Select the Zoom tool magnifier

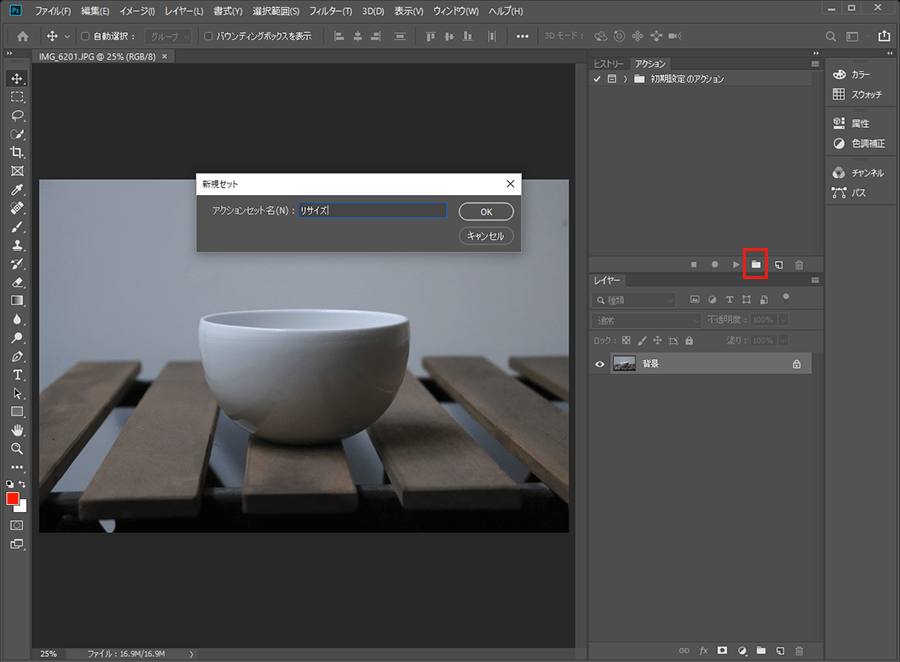(x=17, y=448)
